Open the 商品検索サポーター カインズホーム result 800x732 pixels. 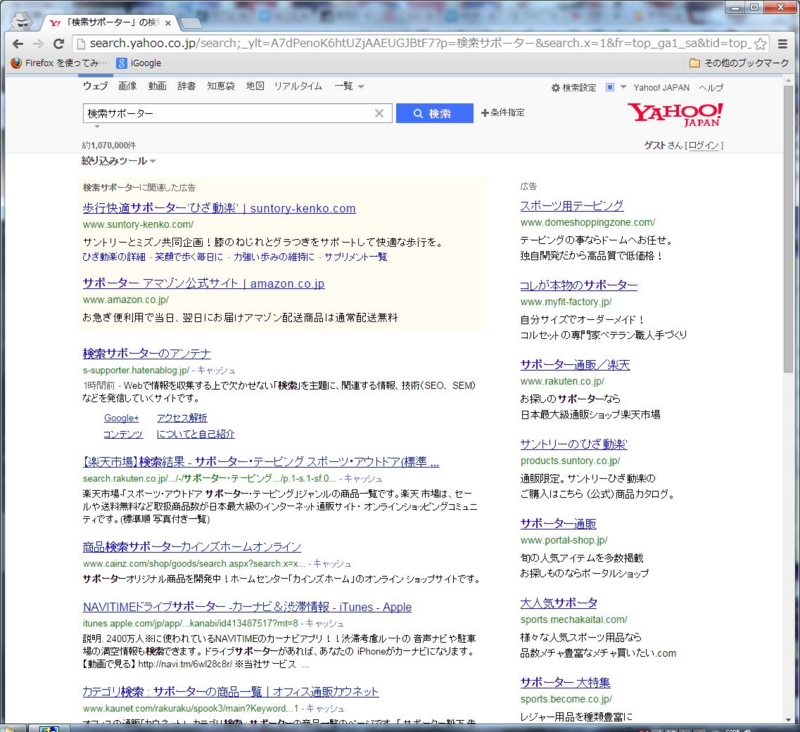click(192, 547)
